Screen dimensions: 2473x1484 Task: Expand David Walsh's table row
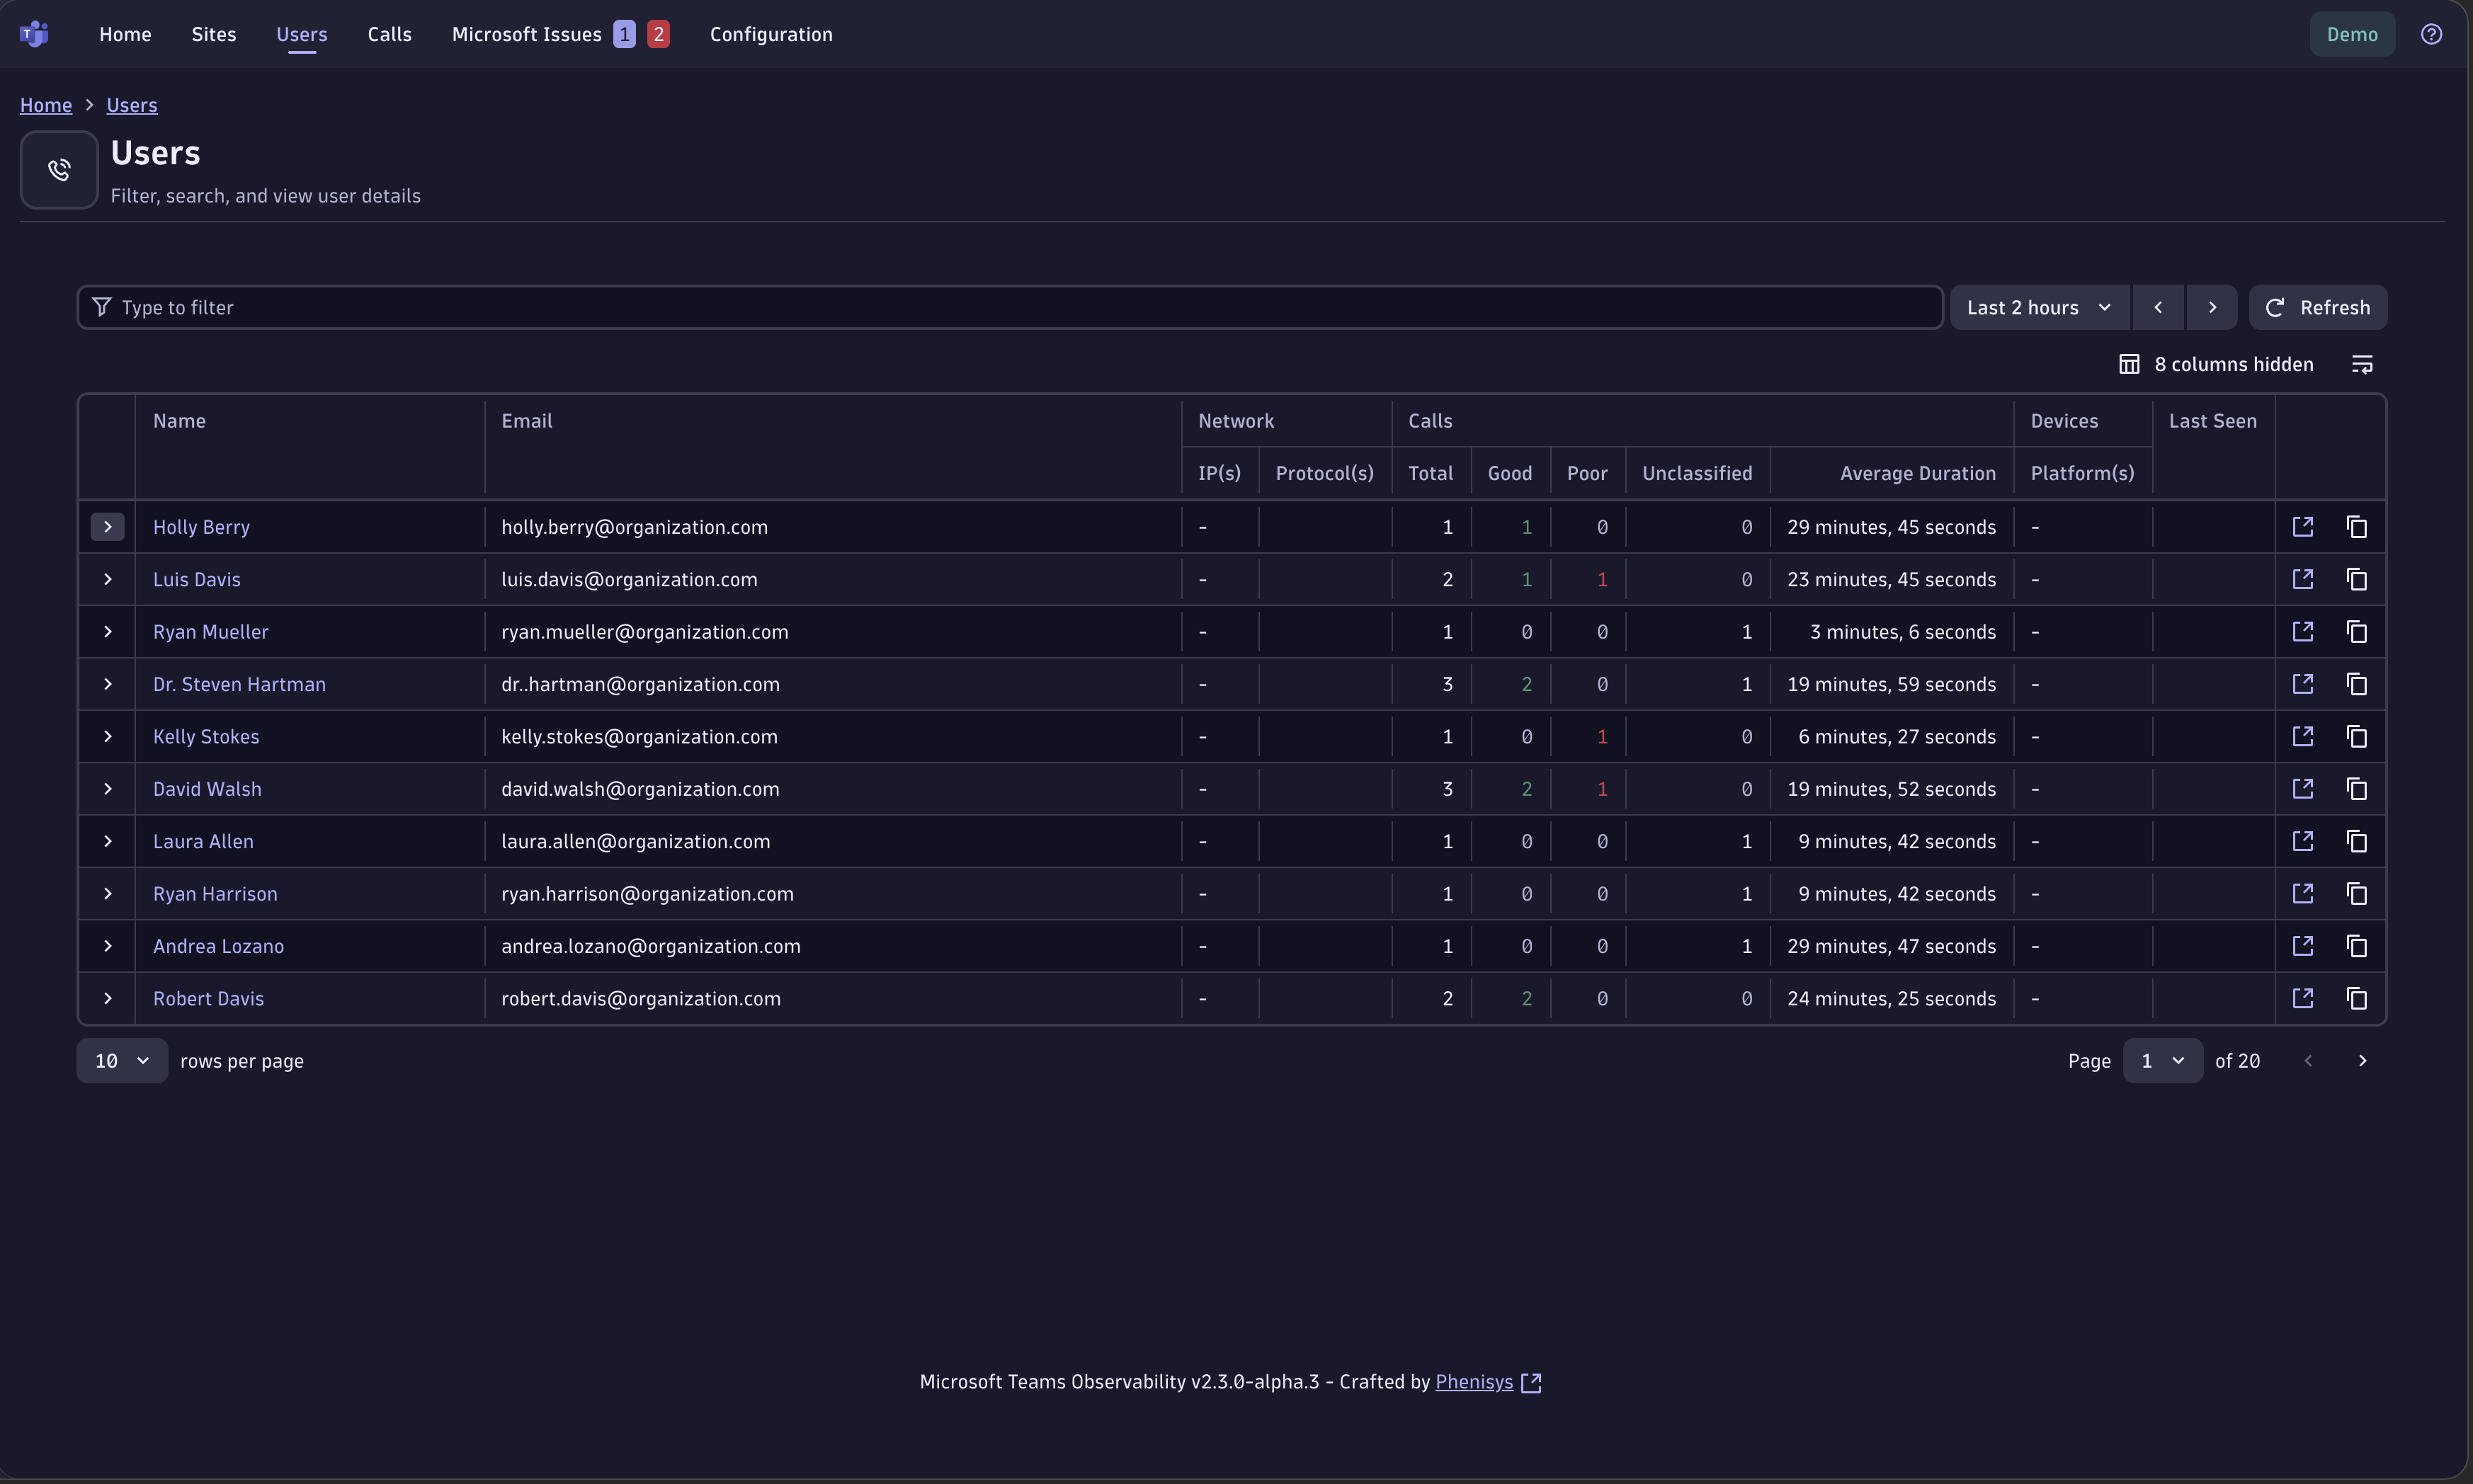click(x=107, y=789)
